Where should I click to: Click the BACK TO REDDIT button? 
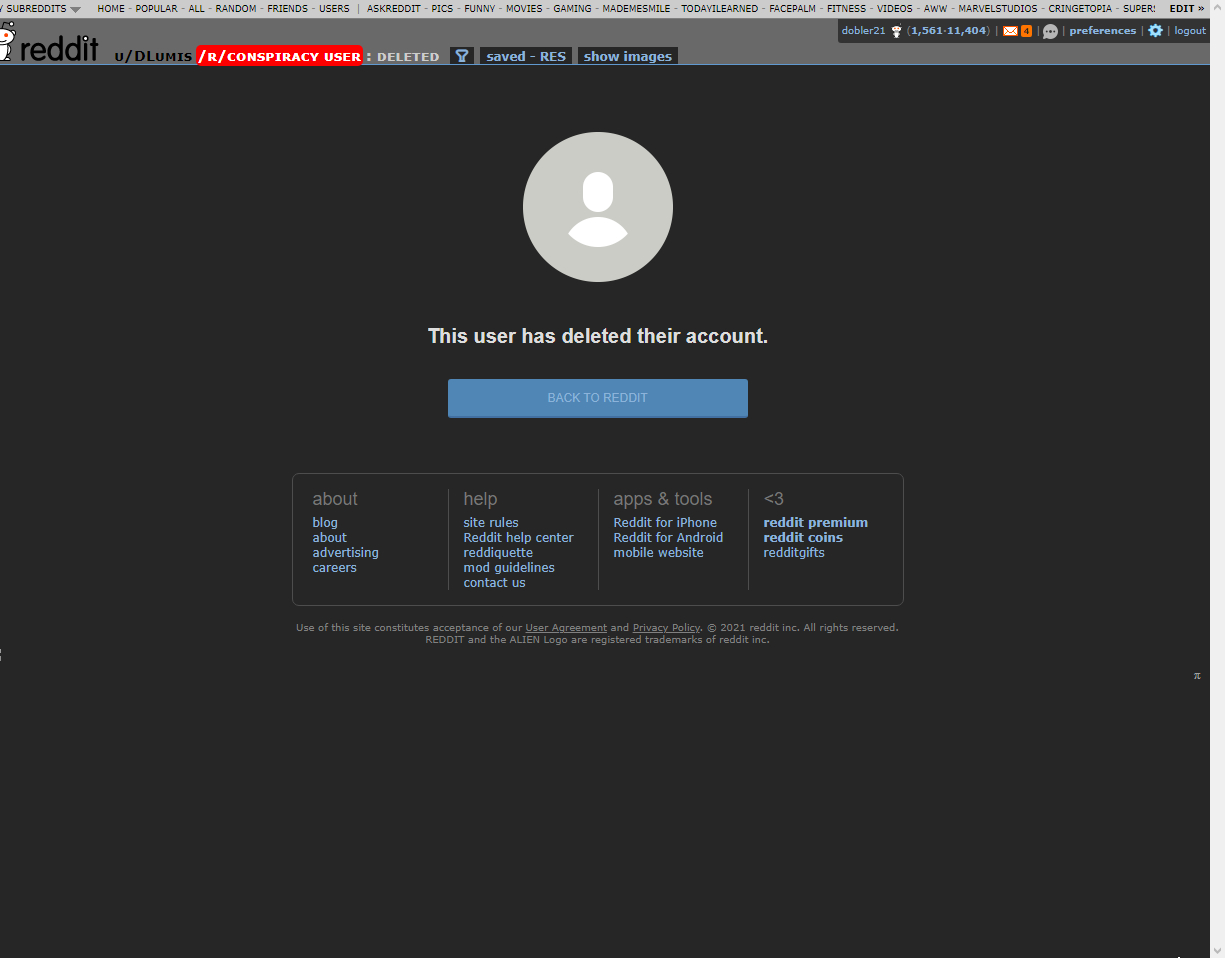tap(598, 398)
